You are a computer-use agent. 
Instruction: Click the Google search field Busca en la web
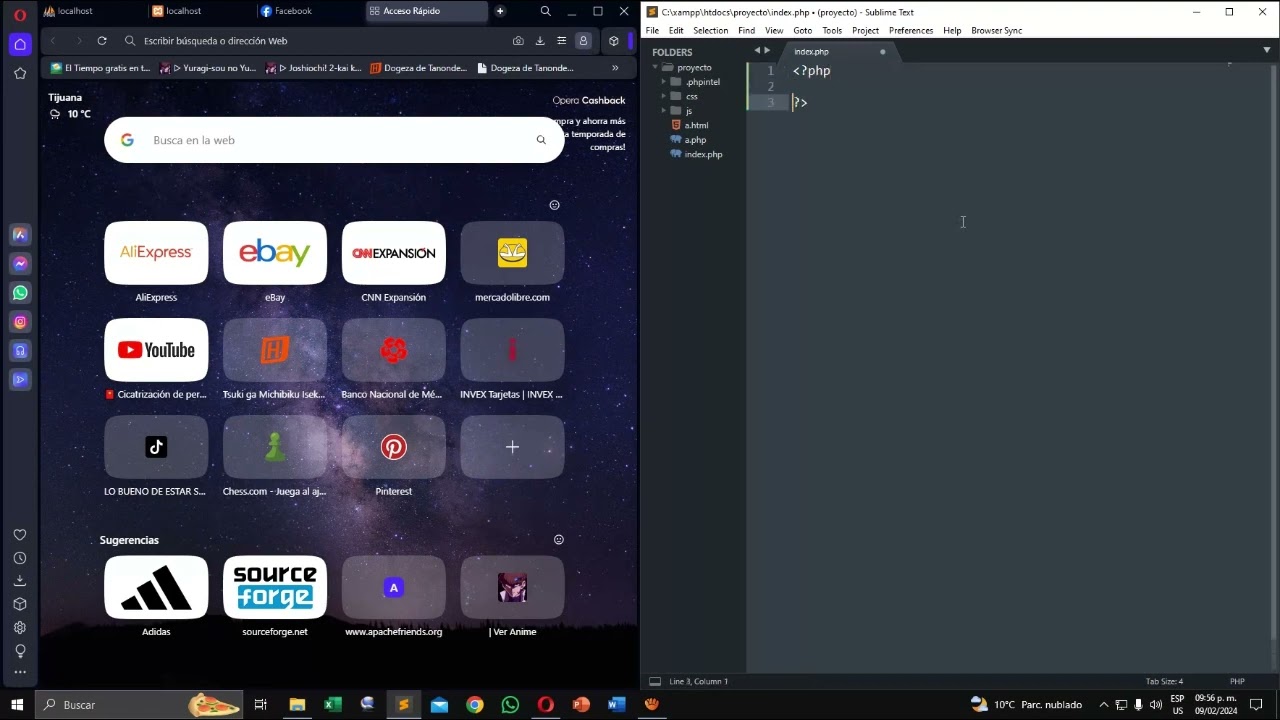coord(335,140)
